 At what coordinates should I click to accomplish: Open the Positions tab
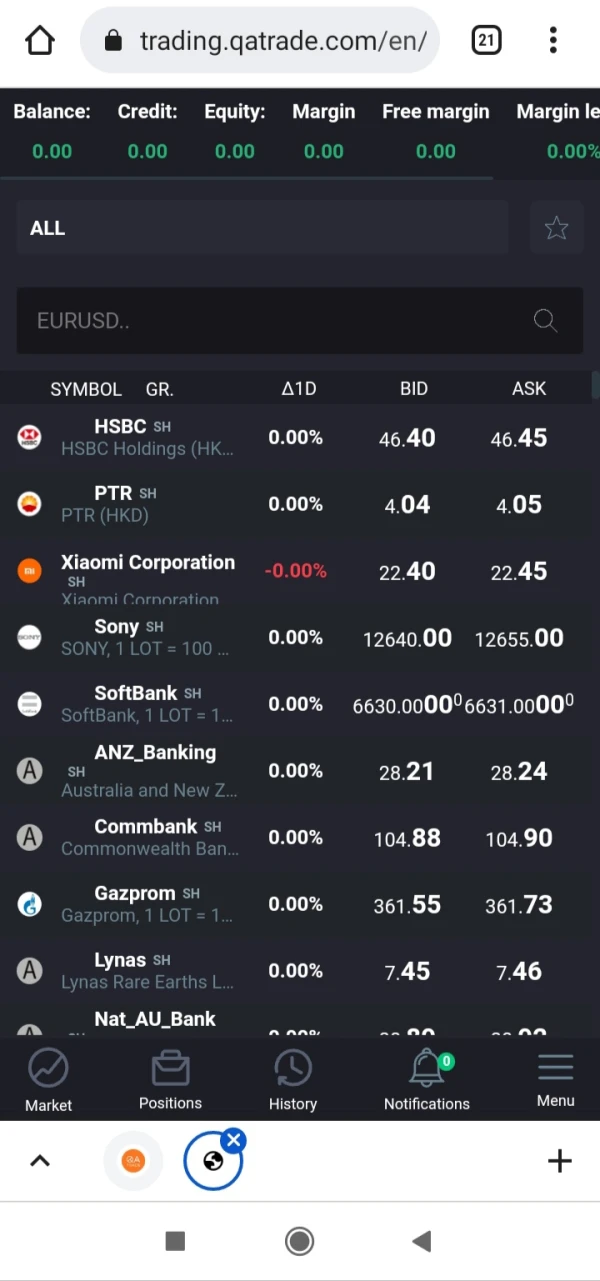pyautogui.click(x=170, y=1080)
